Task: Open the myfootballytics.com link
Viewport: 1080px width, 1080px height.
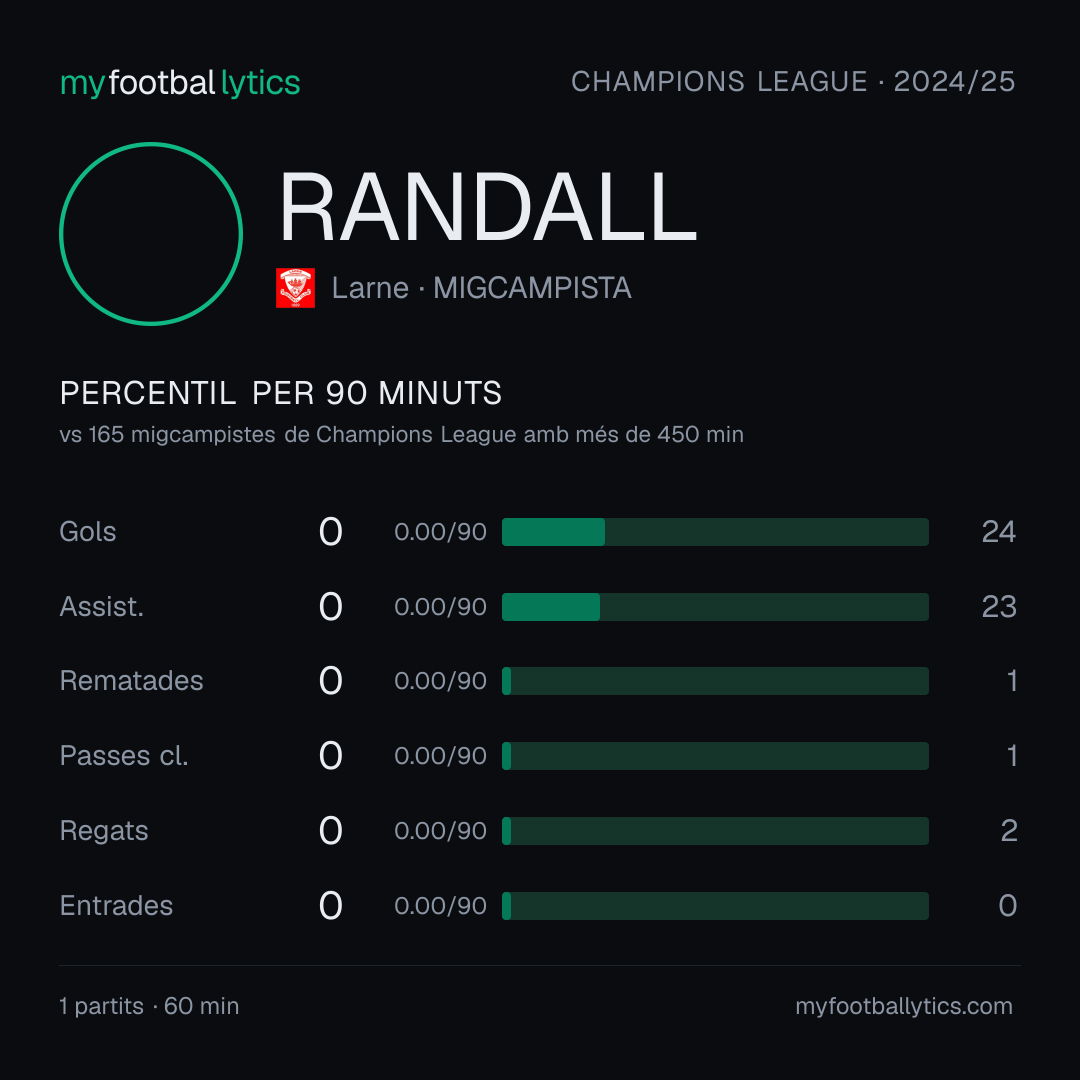Action: 904,1006
